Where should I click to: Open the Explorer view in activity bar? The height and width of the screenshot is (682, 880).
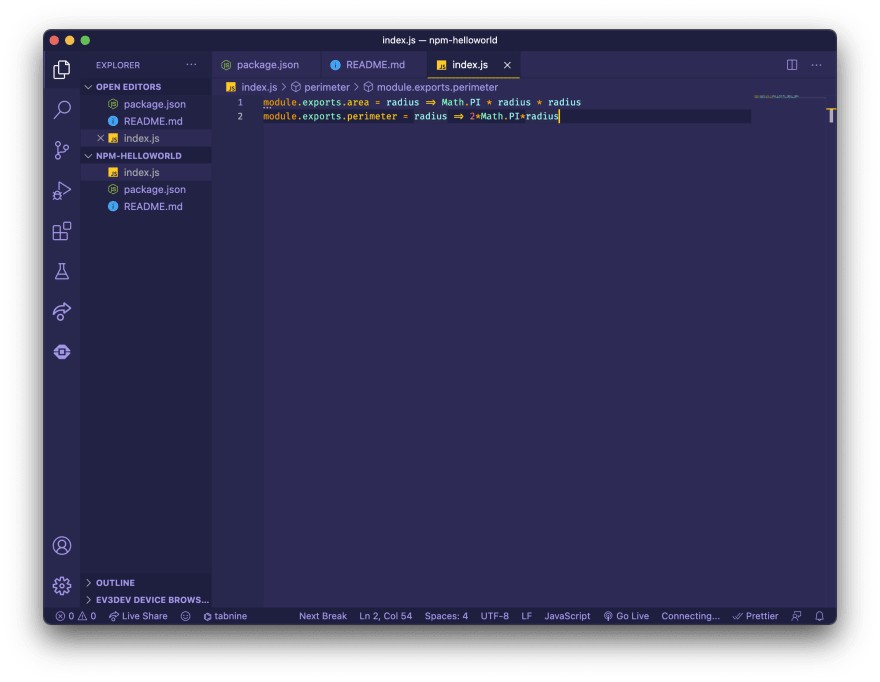pyautogui.click(x=62, y=70)
